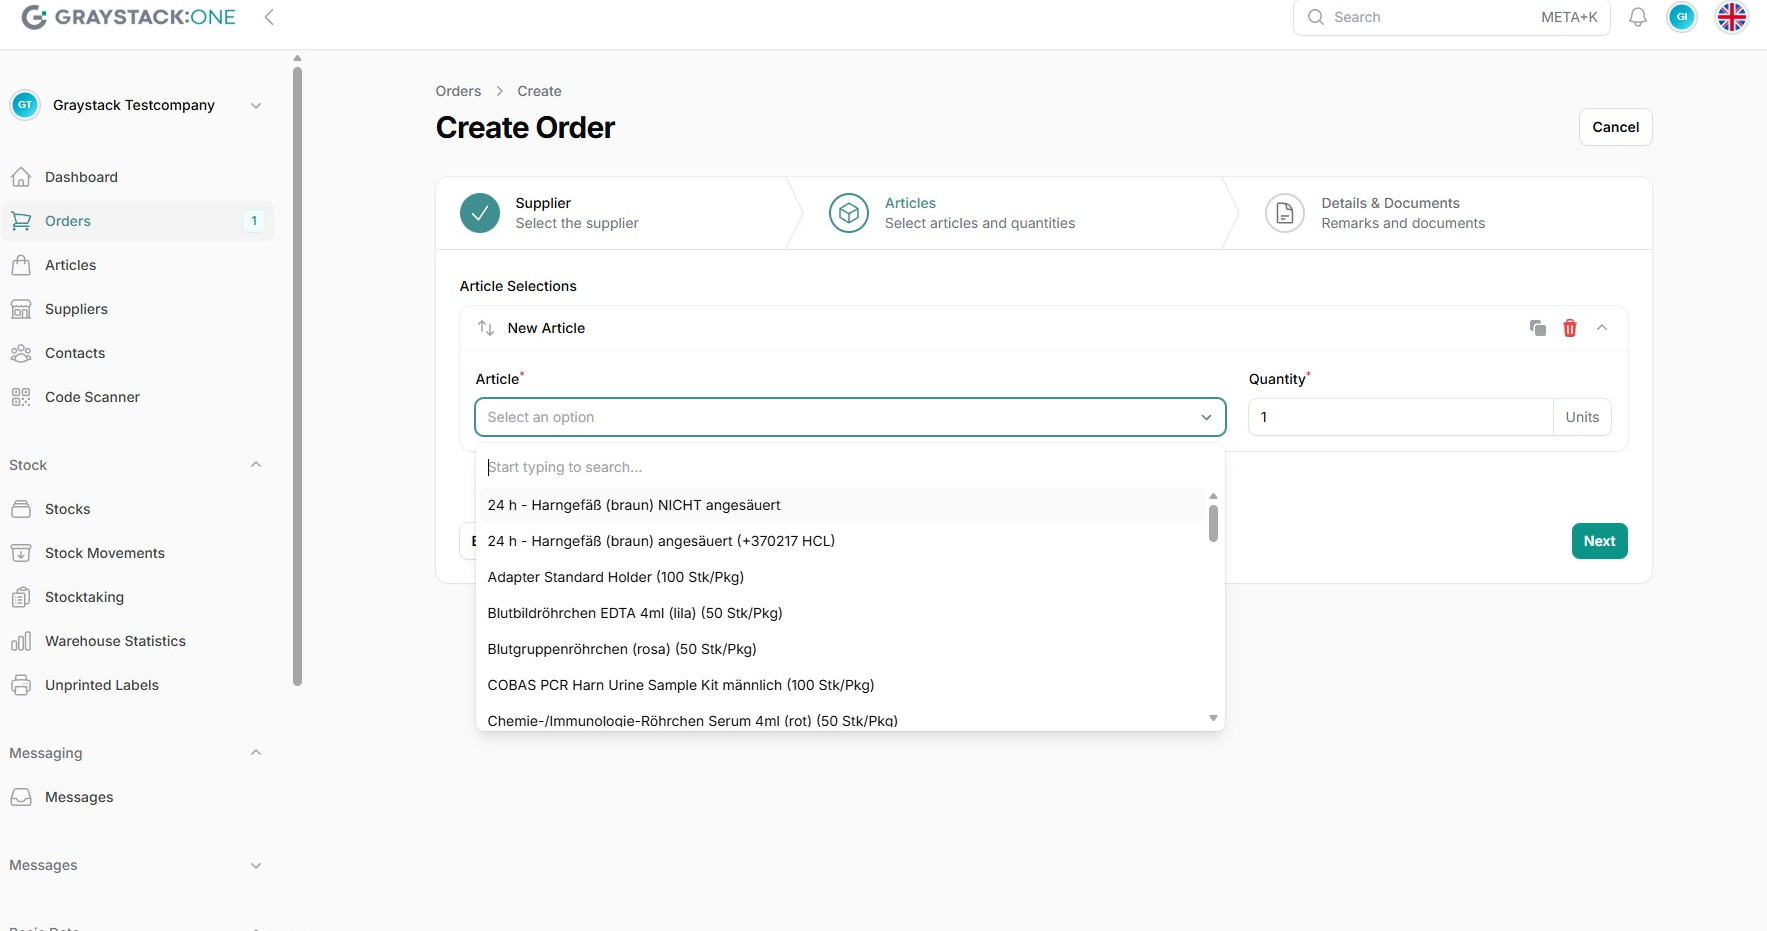
Task: Focus the Quantity input field
Action: [x=1400, y=417]
